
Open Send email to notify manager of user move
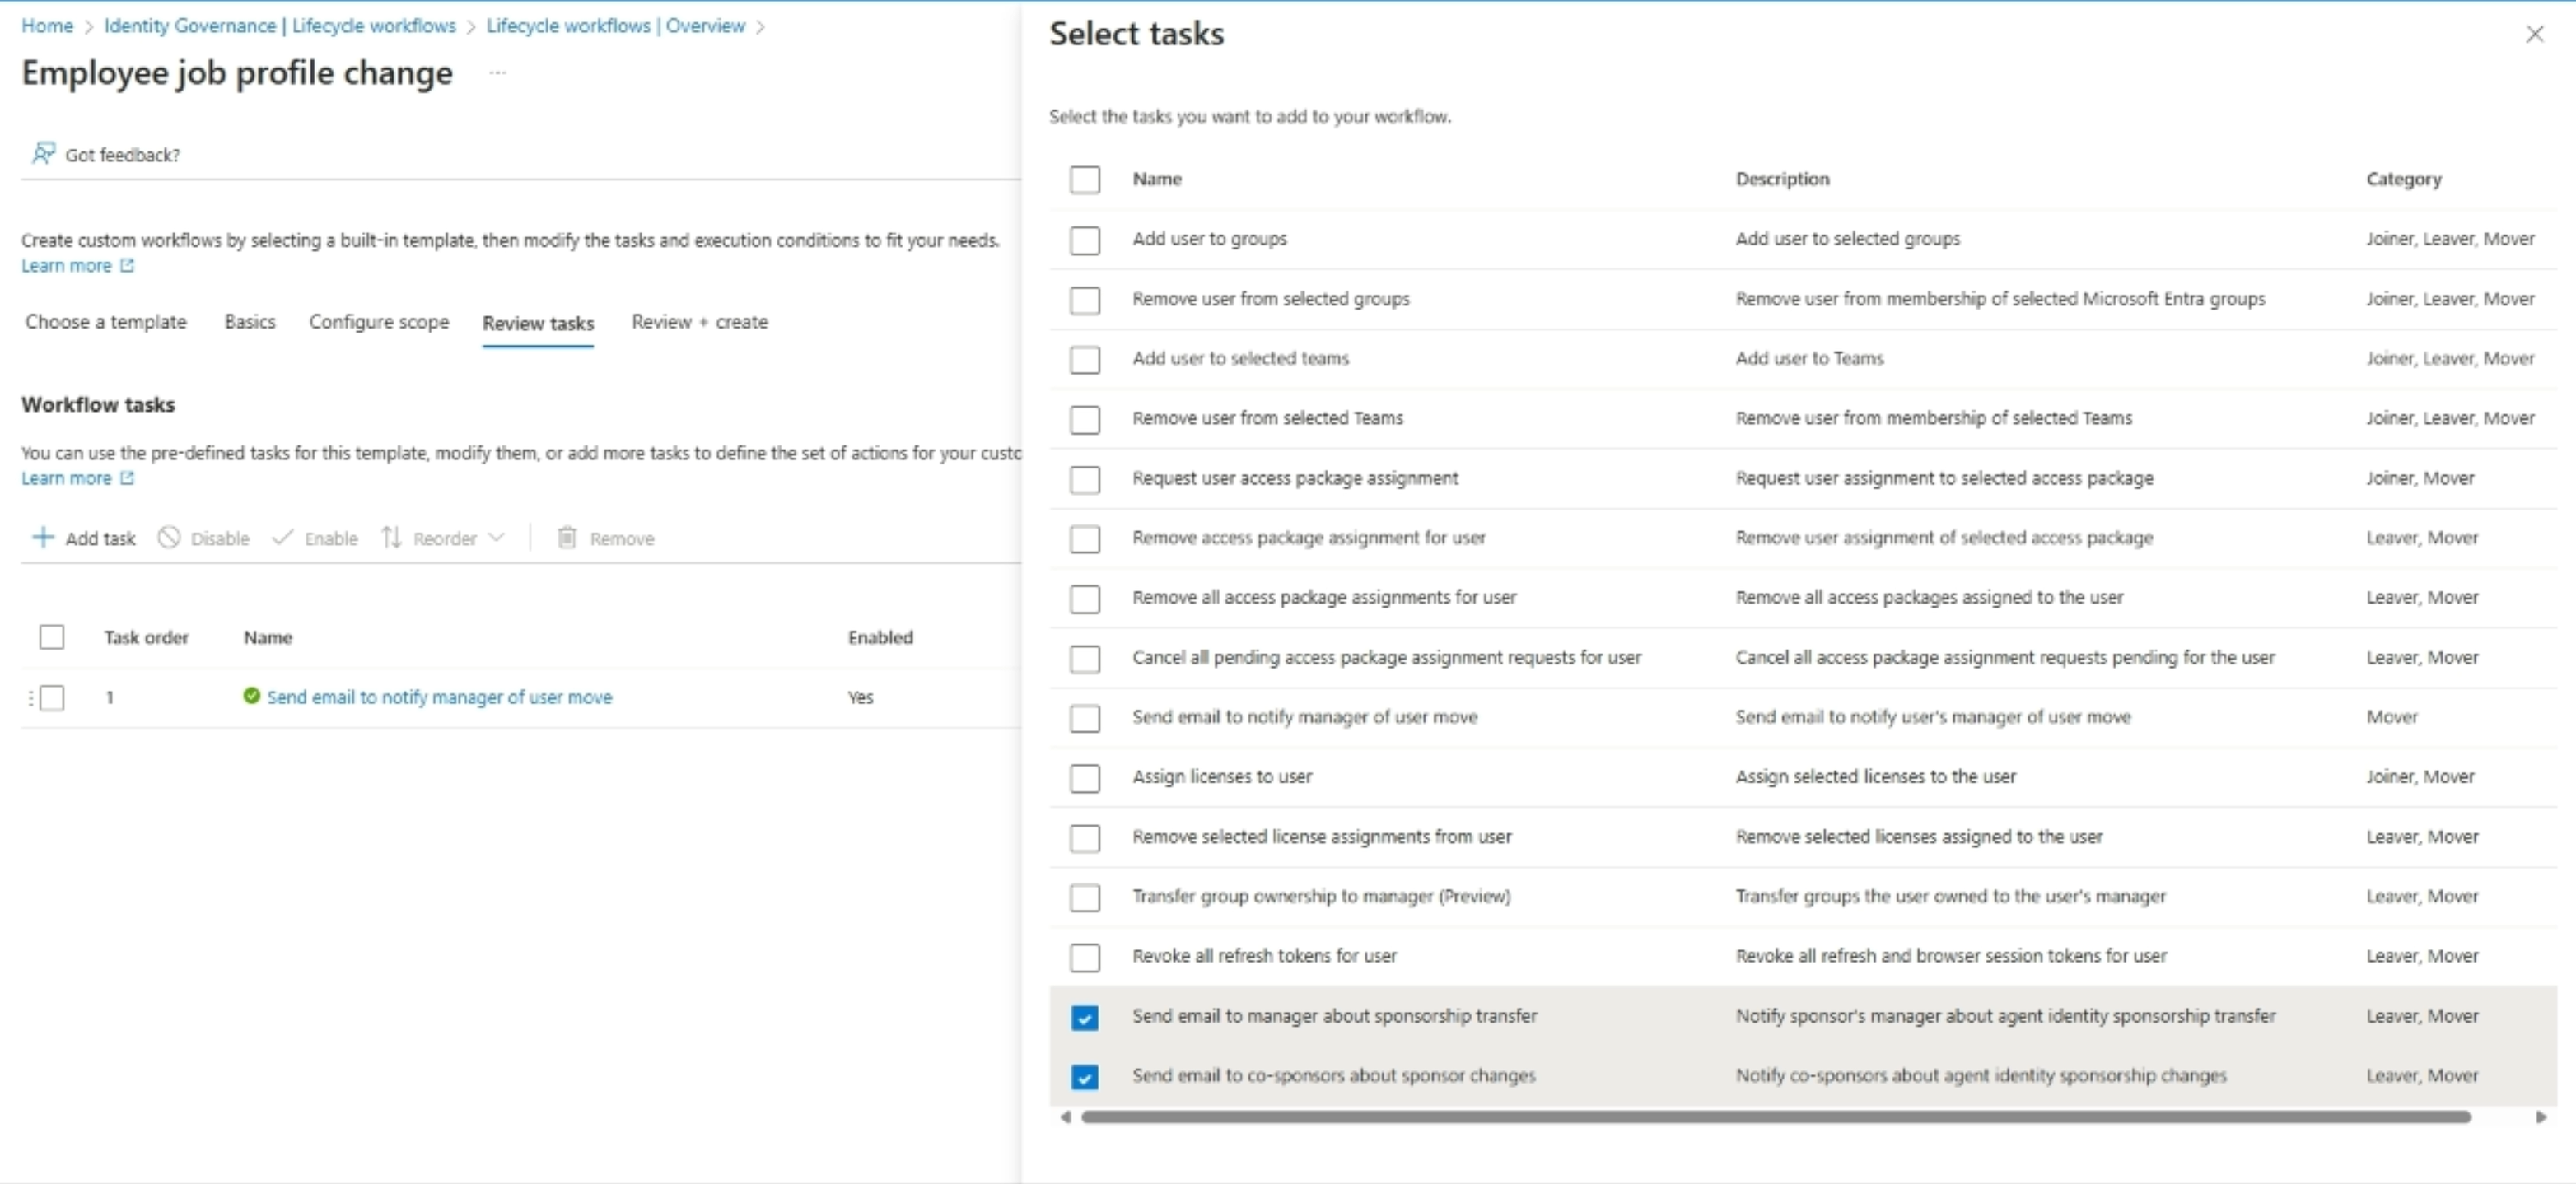(441, 697)
